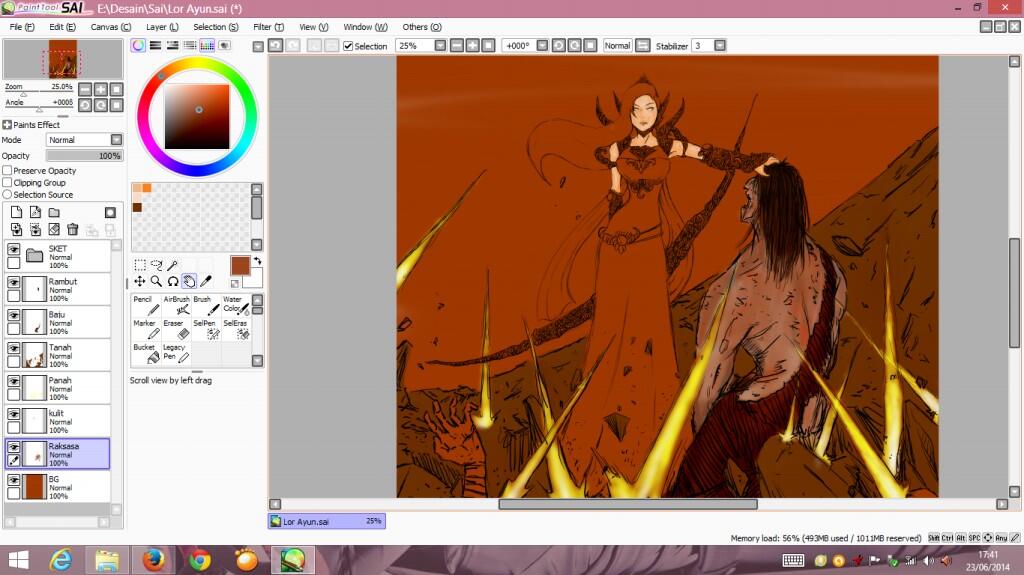
Task: Click the Eyedropper color picker tool
Action: tap(205, 282)
